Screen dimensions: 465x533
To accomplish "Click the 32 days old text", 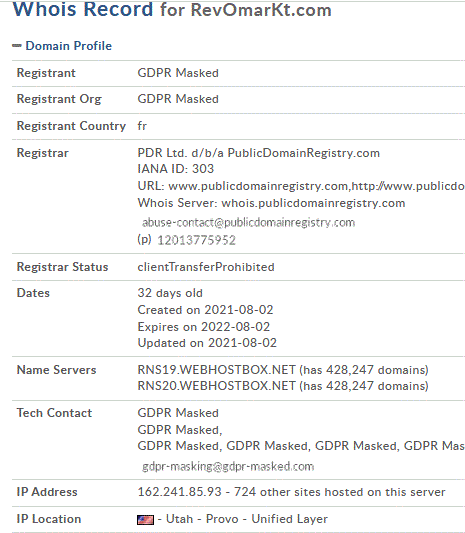I will [170, 293].
